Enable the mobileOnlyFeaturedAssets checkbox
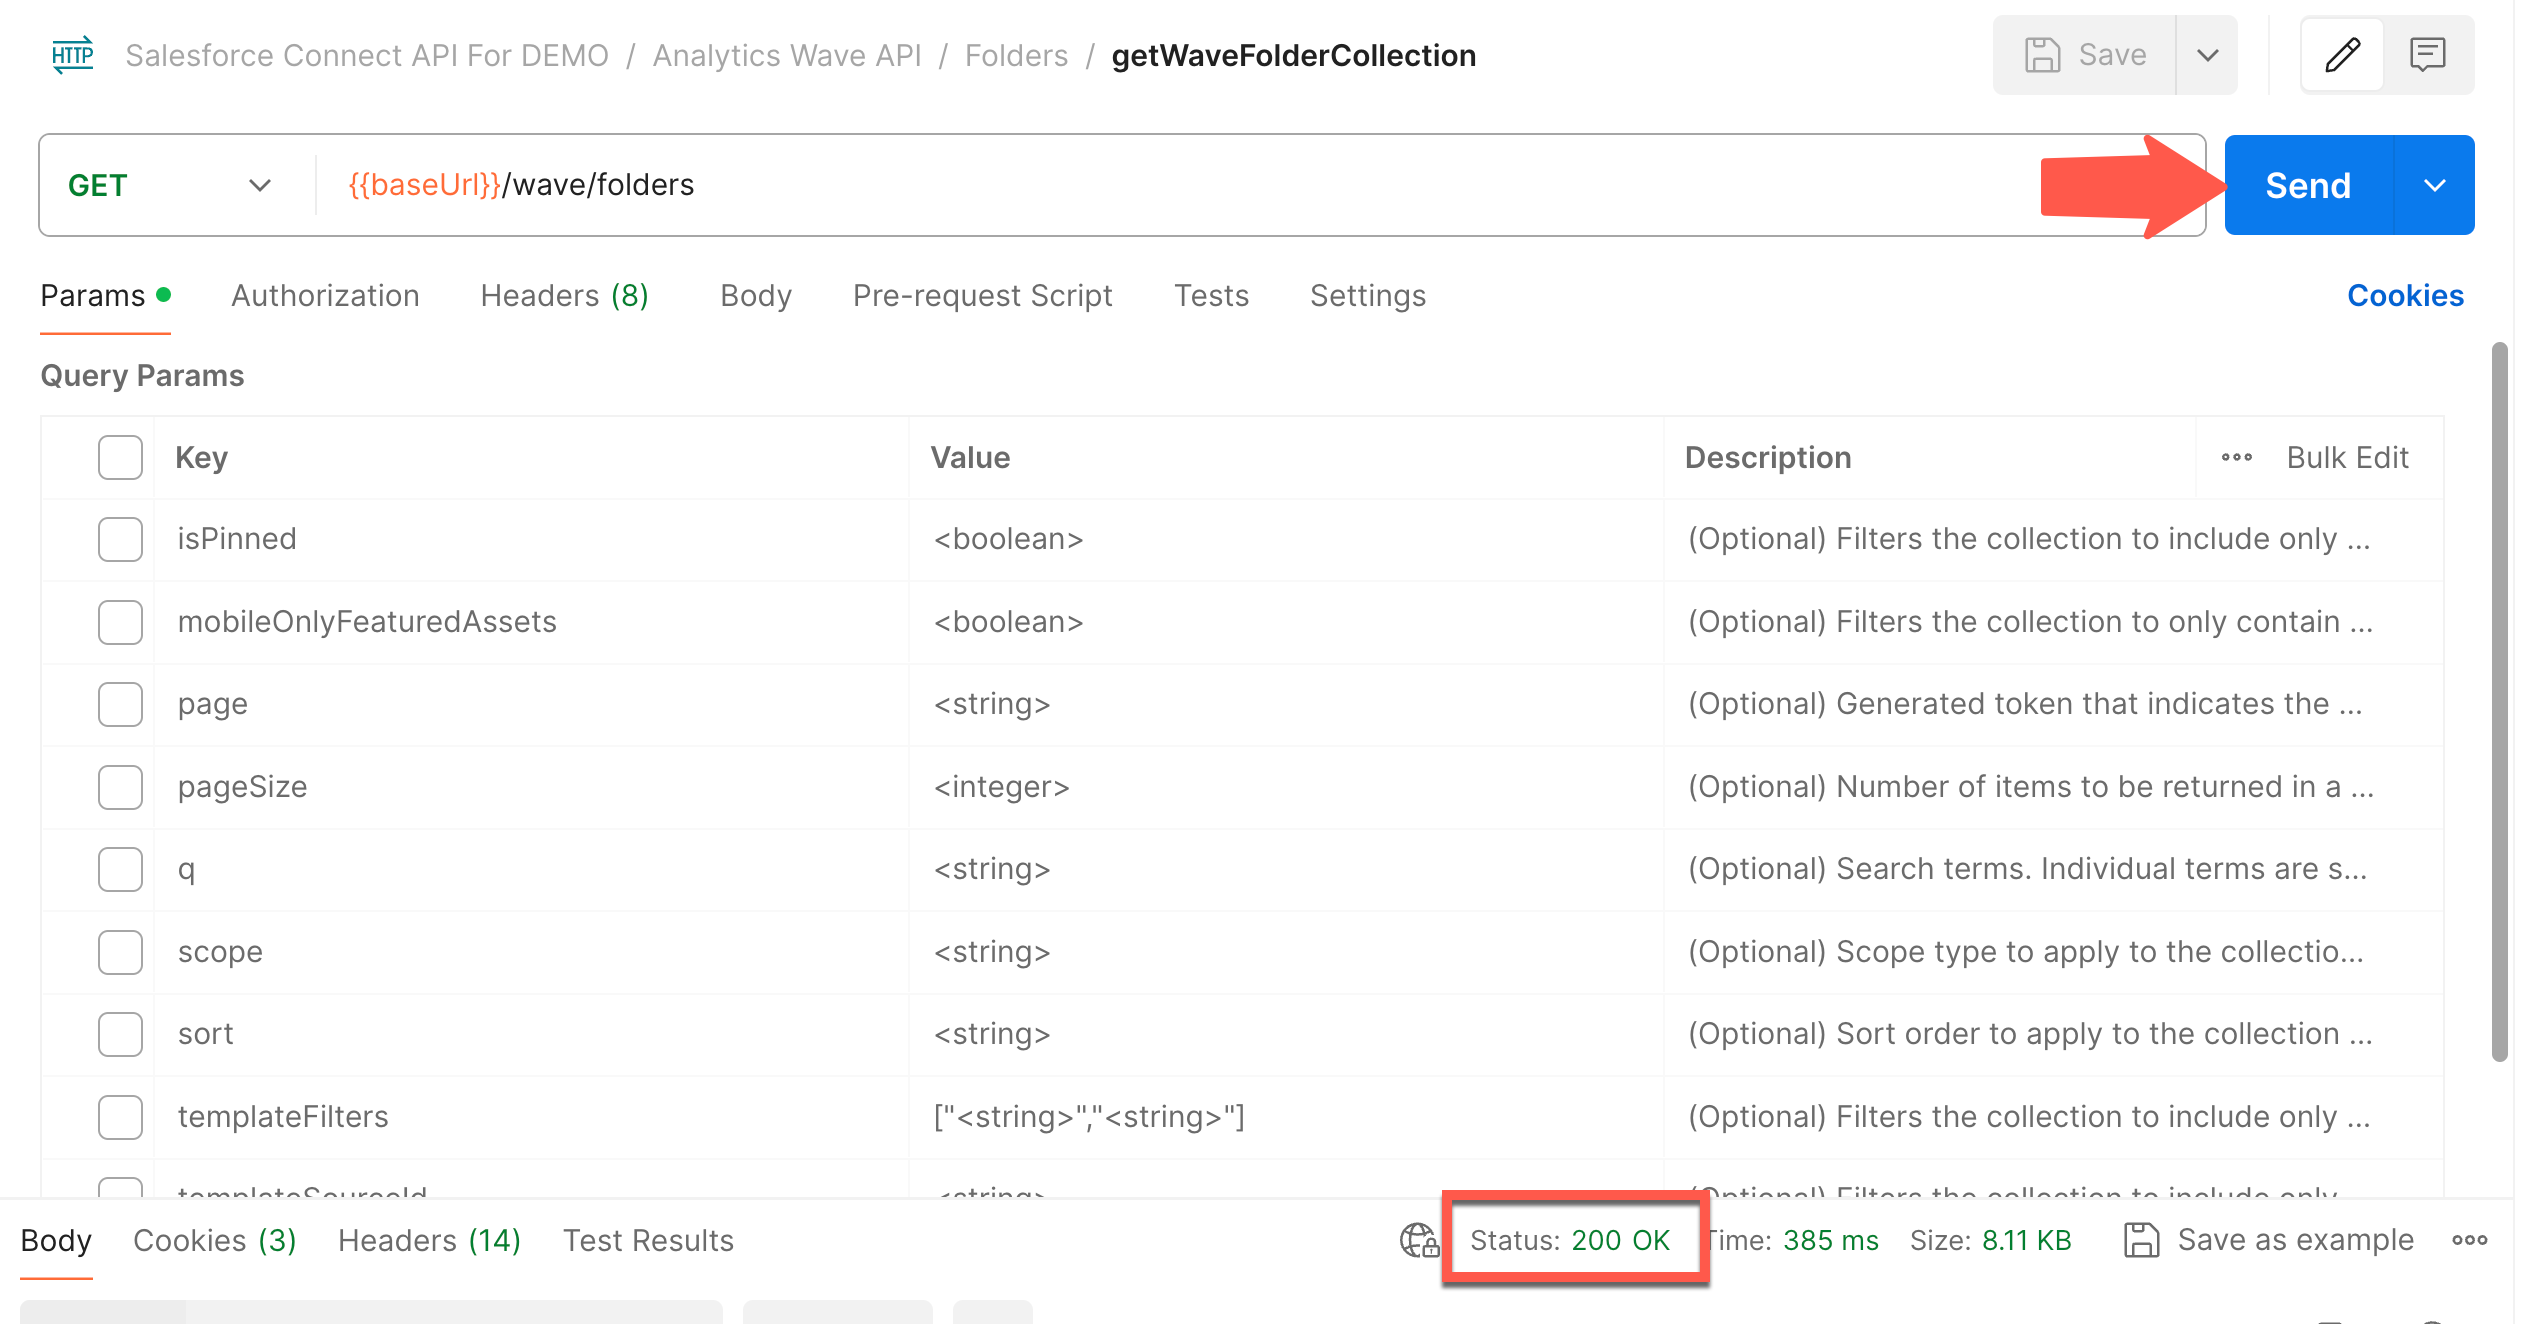Image resolution: width=2522 pixels, height=1324 pixels. click(120, 622)
